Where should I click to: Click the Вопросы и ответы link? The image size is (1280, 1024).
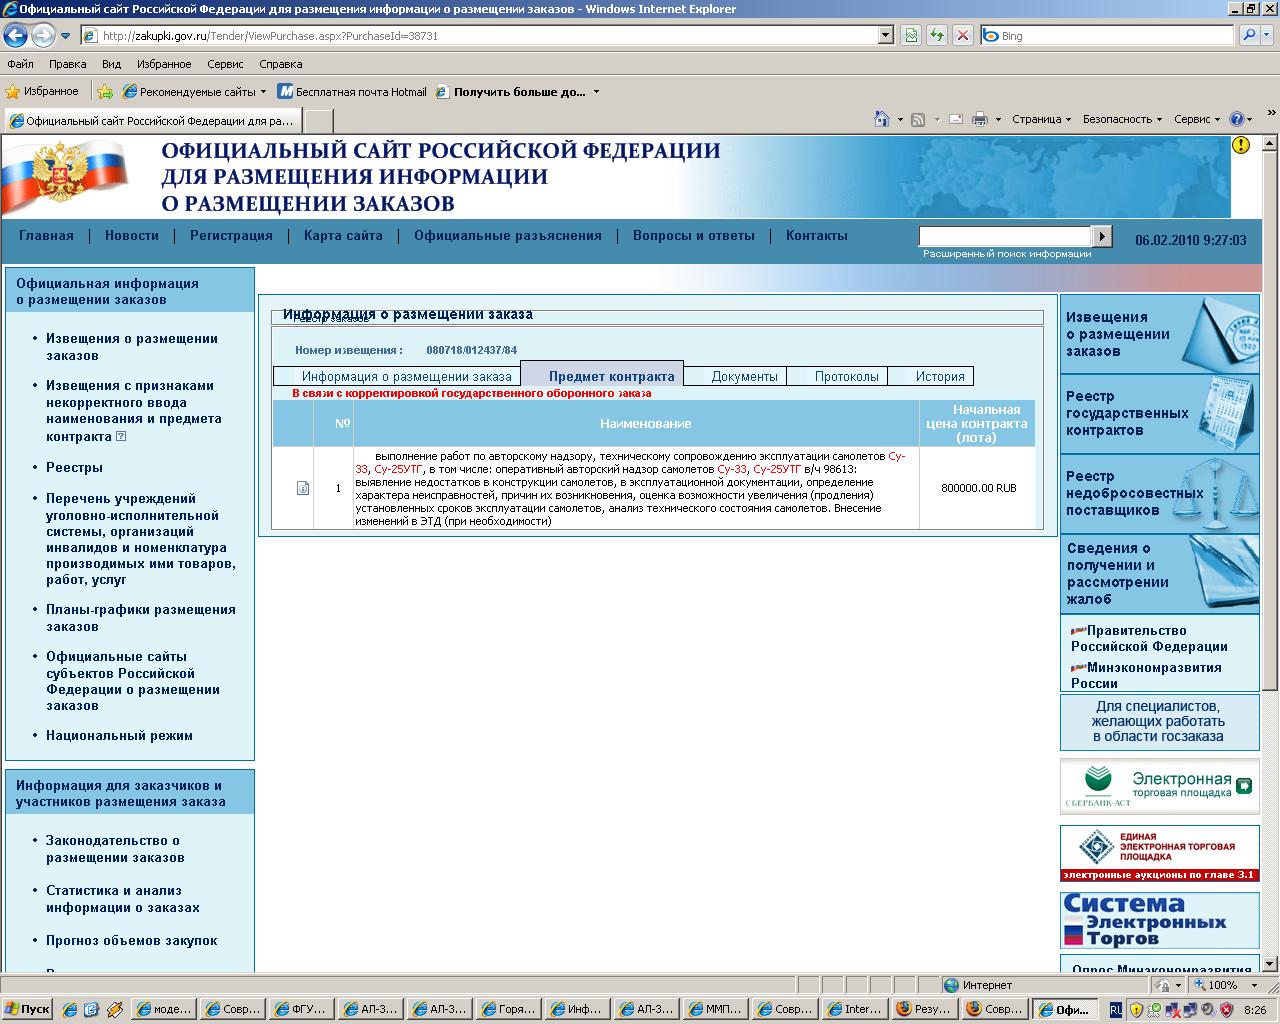(694, 236)
